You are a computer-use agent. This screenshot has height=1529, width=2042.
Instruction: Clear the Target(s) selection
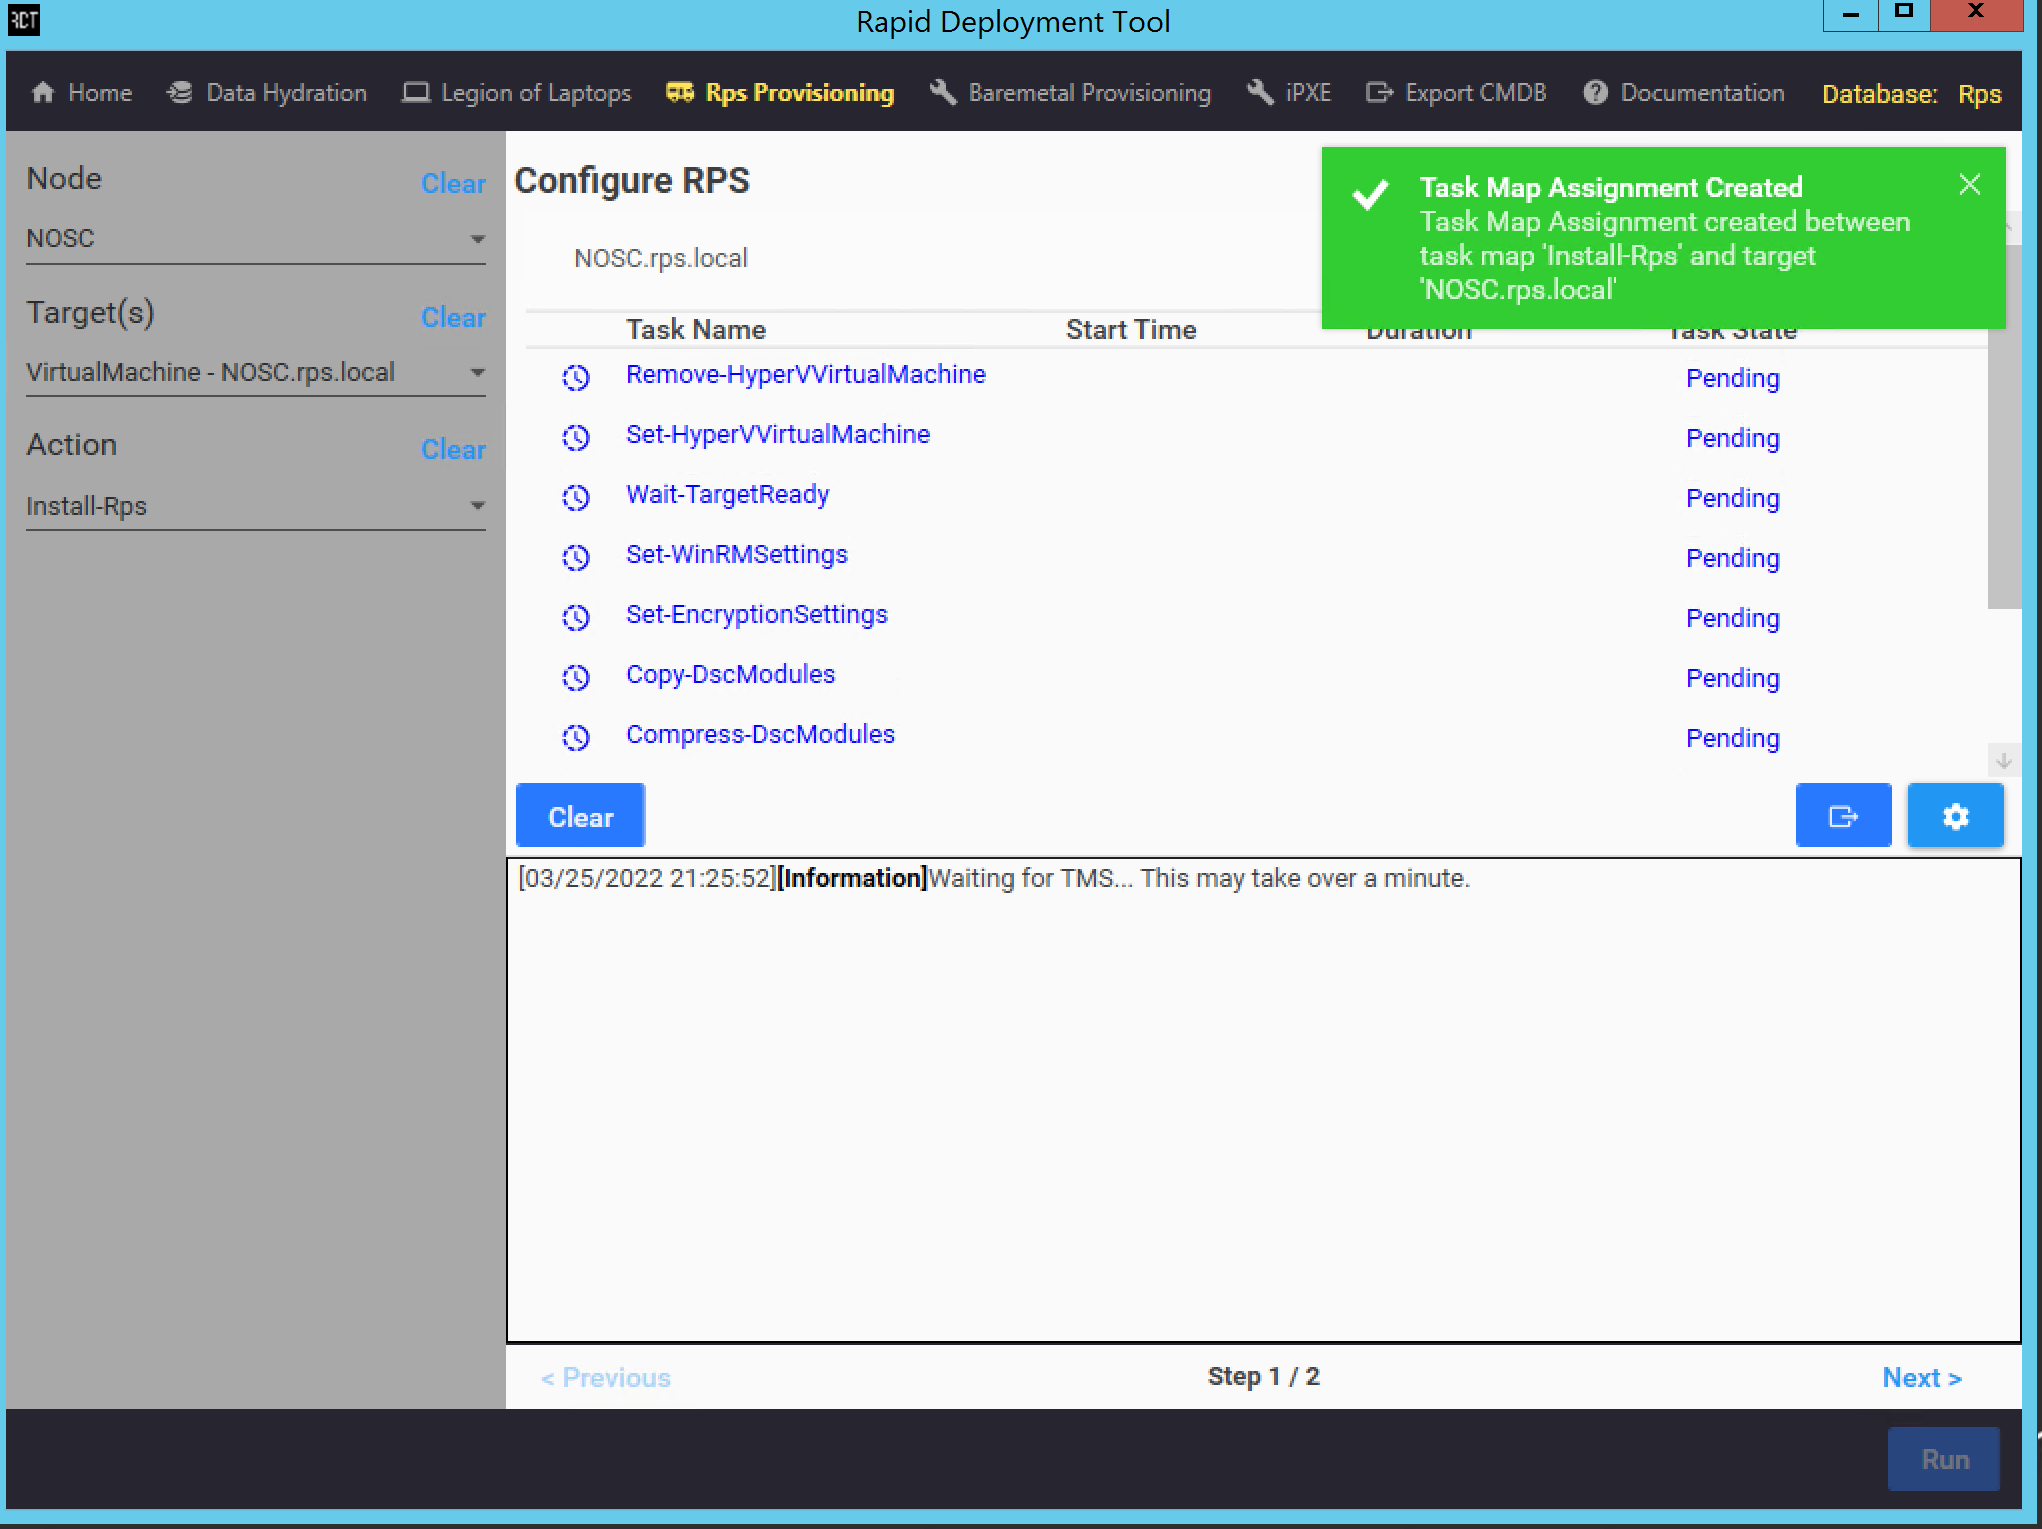[453, 317]
